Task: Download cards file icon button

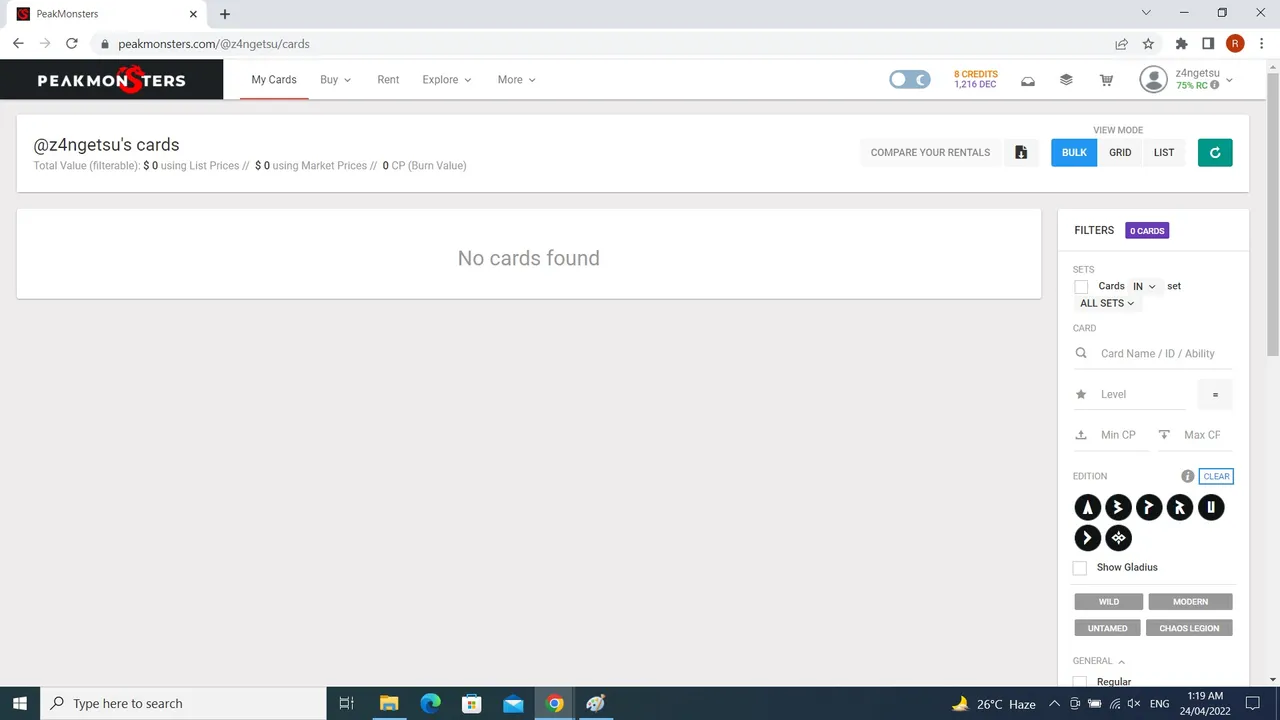Action: tap(1021, 152)
